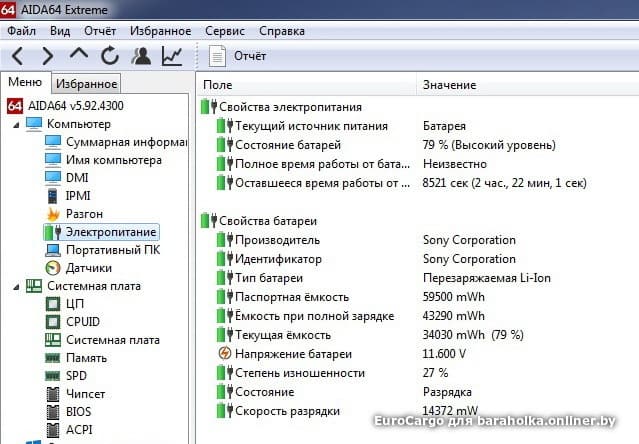This screenshot has width=639, height=444.
Task: Select the DMI tree item
Action: [x=67, y=178]
